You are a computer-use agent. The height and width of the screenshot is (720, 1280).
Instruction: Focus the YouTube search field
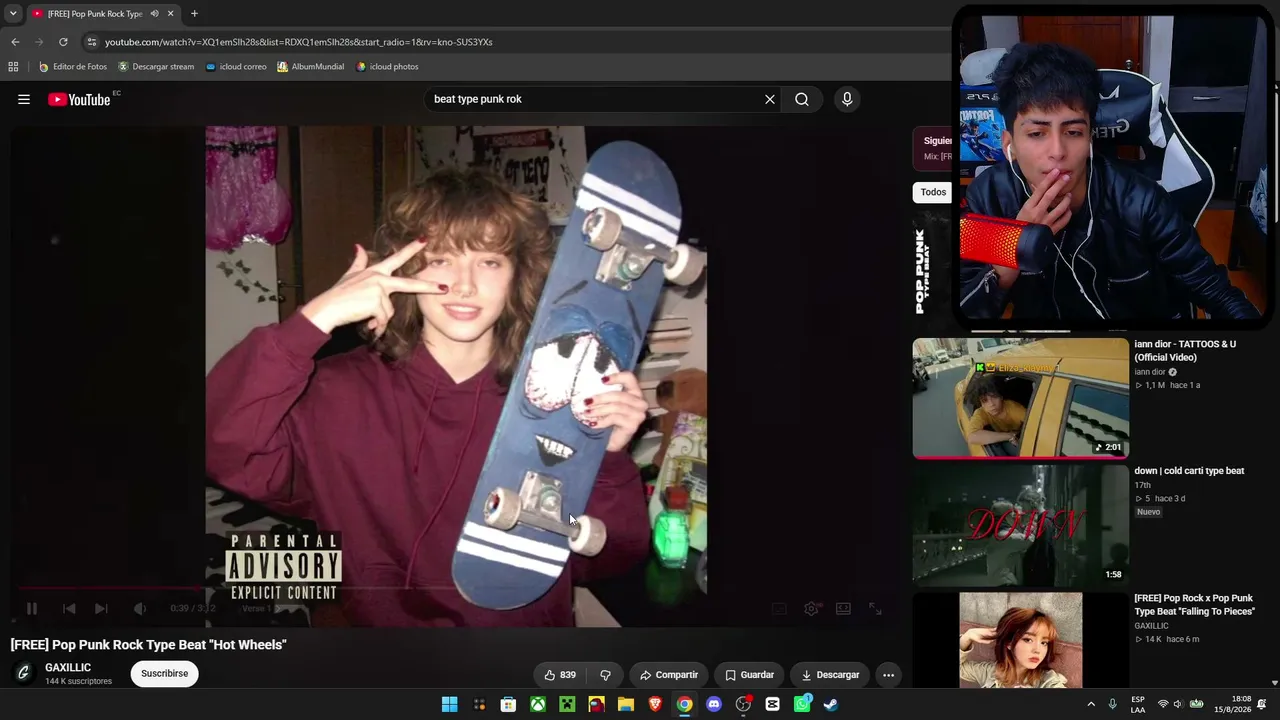point(595,99)
